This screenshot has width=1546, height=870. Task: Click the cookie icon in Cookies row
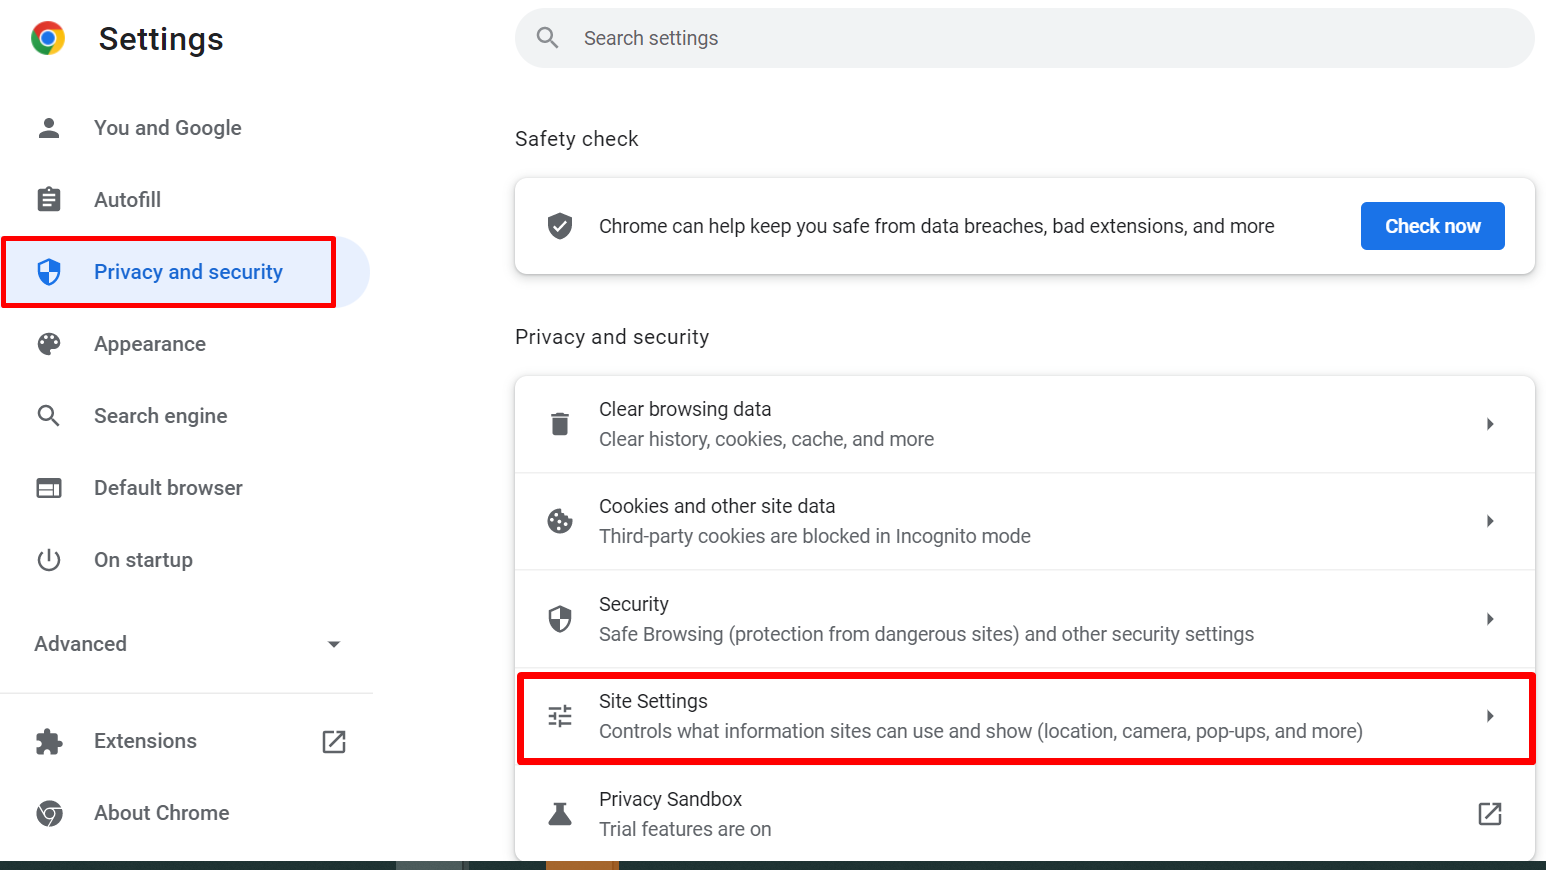tap(560, 521)
